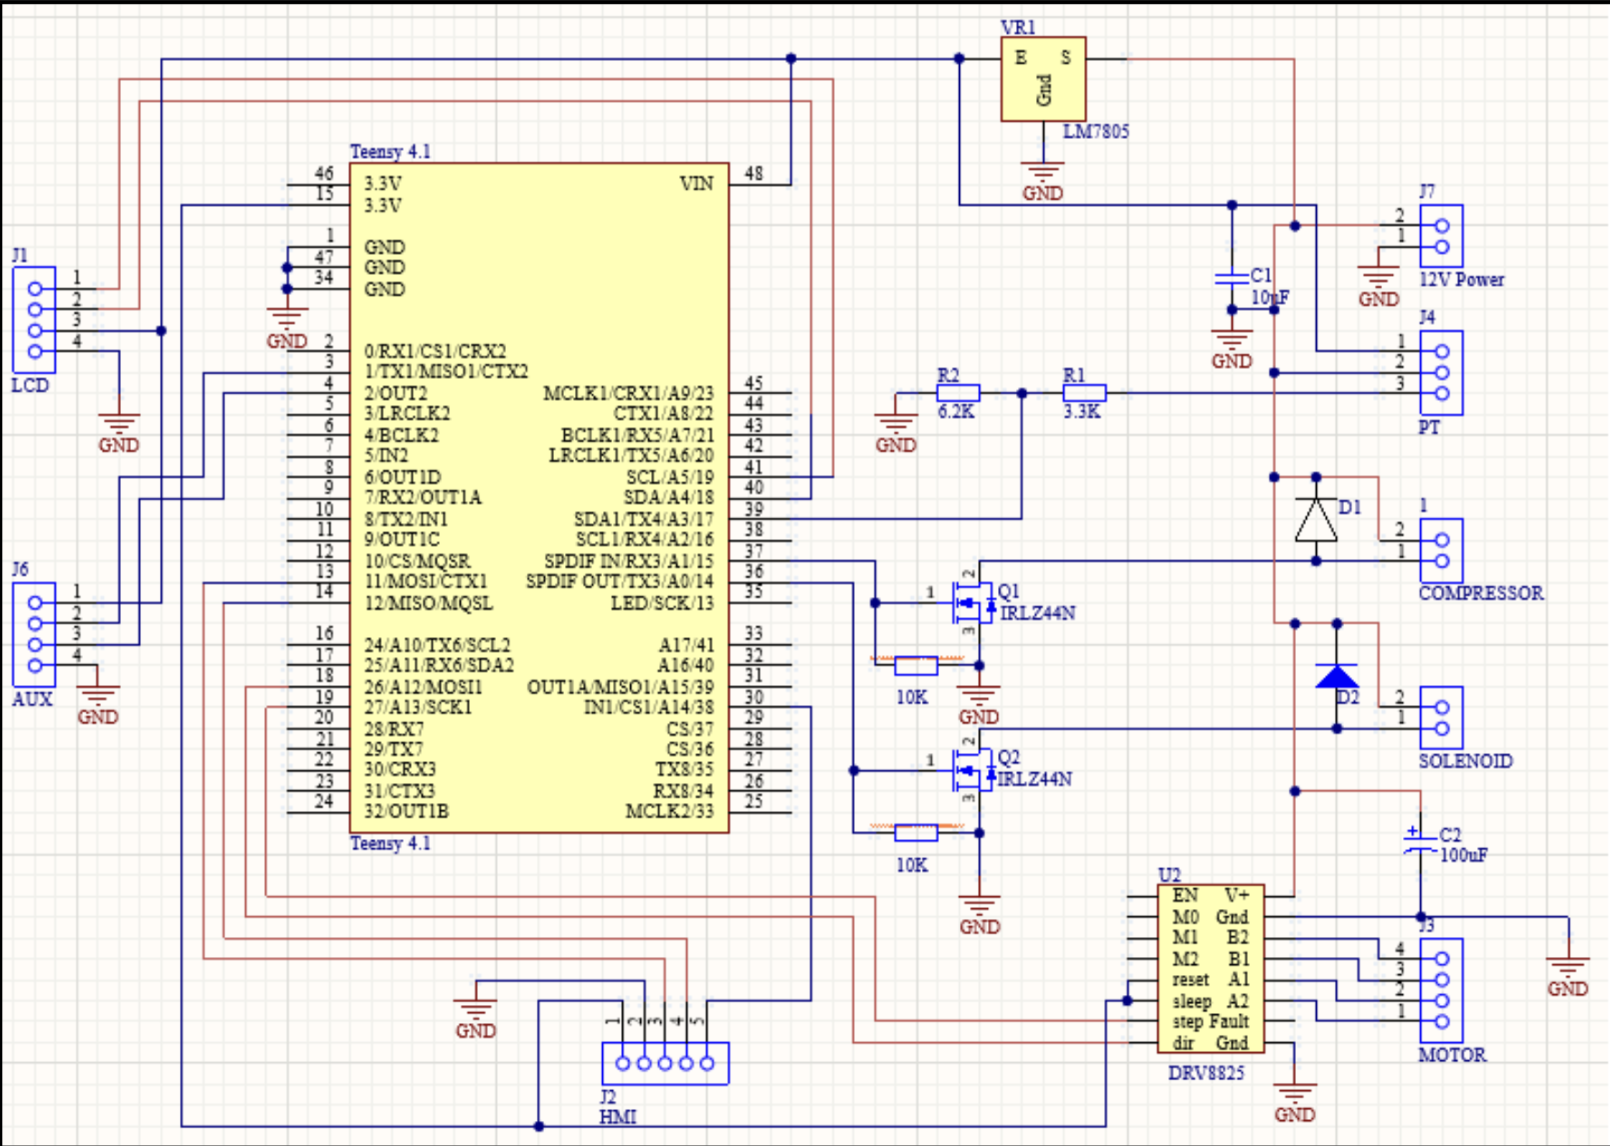The height and width of the screenshot is (1146, 1610).
Task: Click the 11/MOSI/CTX1 pin label
Action: tap(426, 581)
